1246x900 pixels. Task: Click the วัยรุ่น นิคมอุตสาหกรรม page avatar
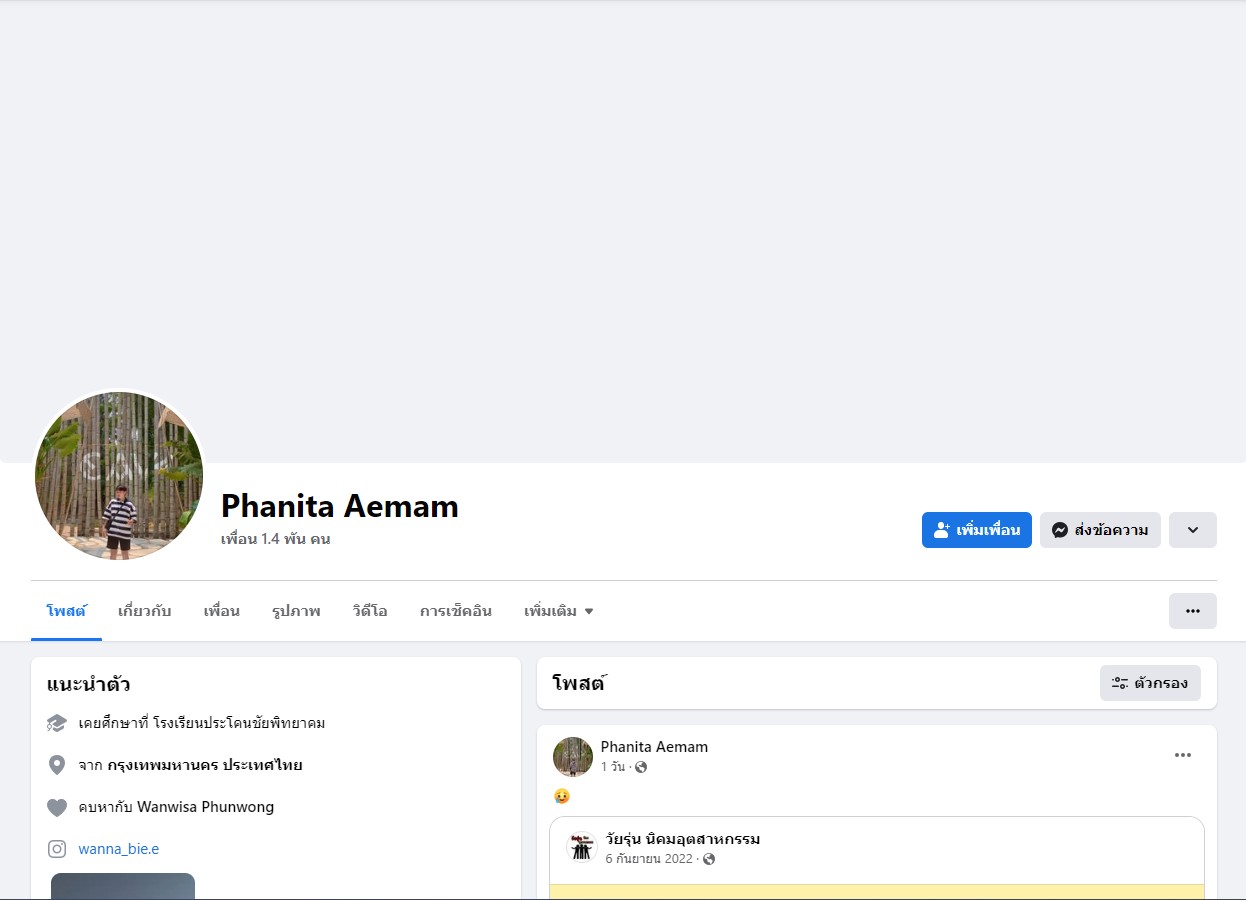581,847
